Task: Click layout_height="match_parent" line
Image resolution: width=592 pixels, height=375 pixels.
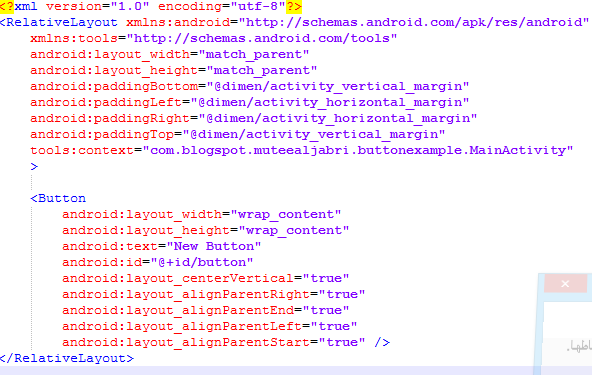Action: pyautogui.click(x=174, y=70)
